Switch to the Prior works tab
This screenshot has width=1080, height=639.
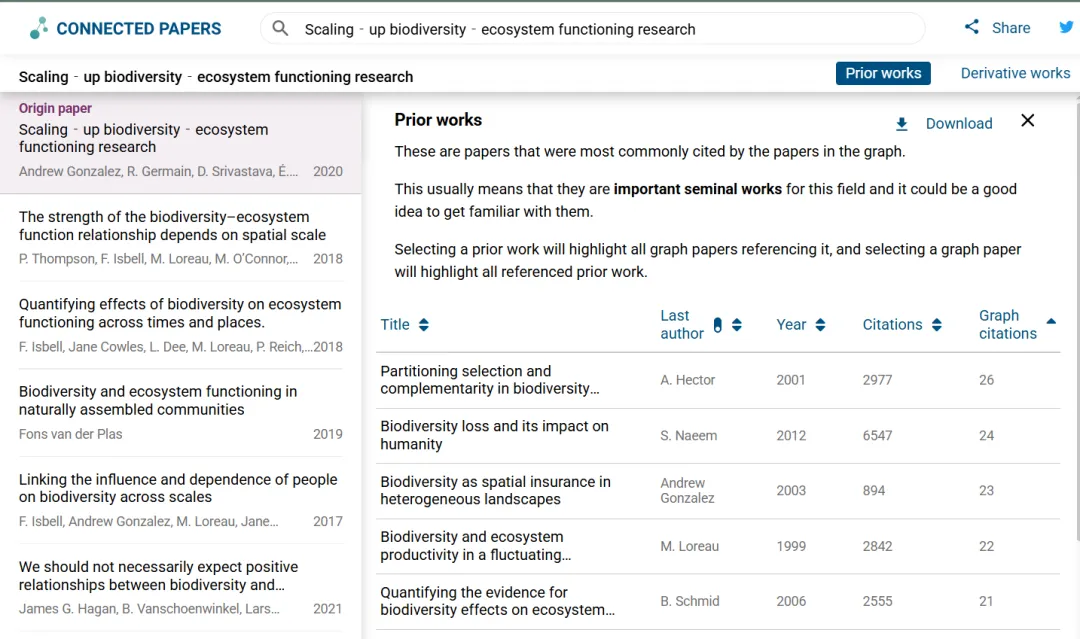click(883, 73)
